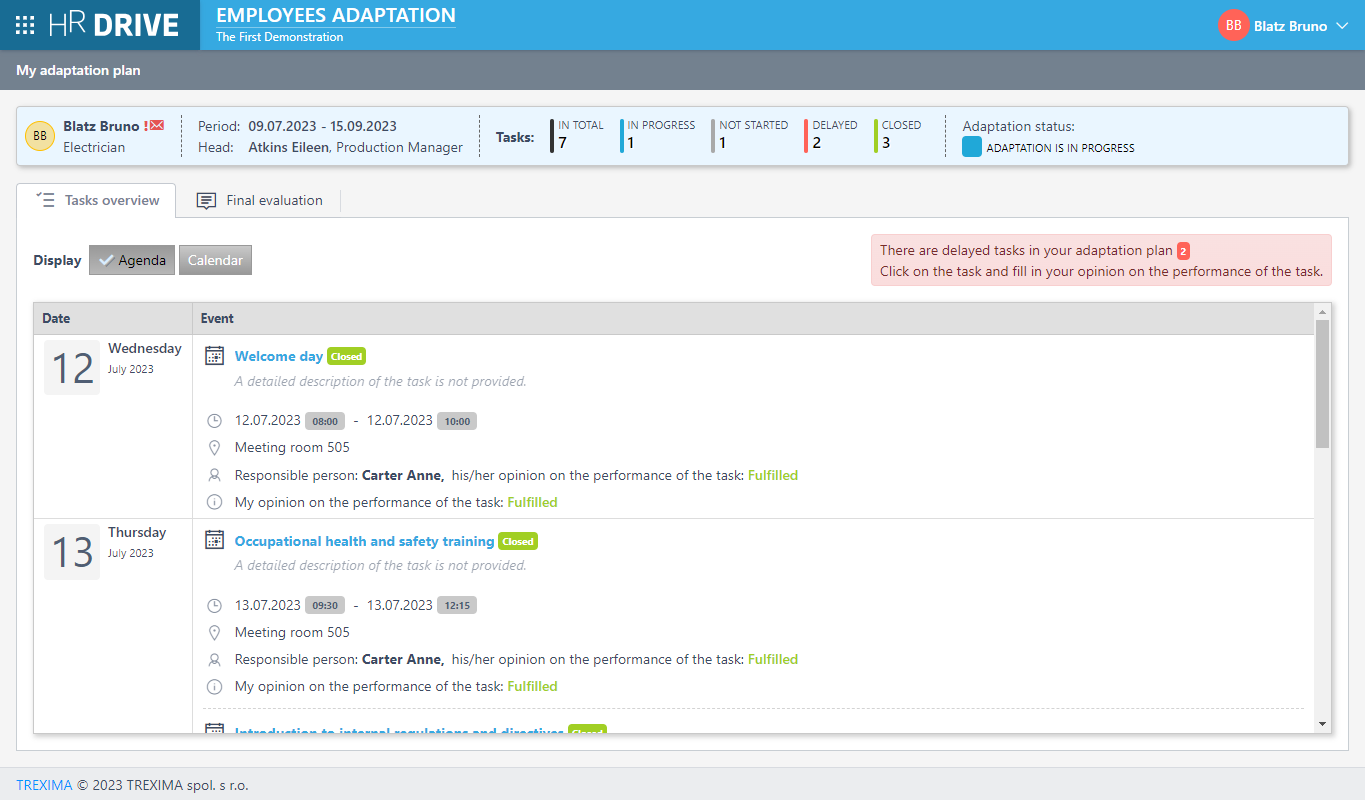
Task: Click the info icon beside your opinion row
Action: coord(214,502)
